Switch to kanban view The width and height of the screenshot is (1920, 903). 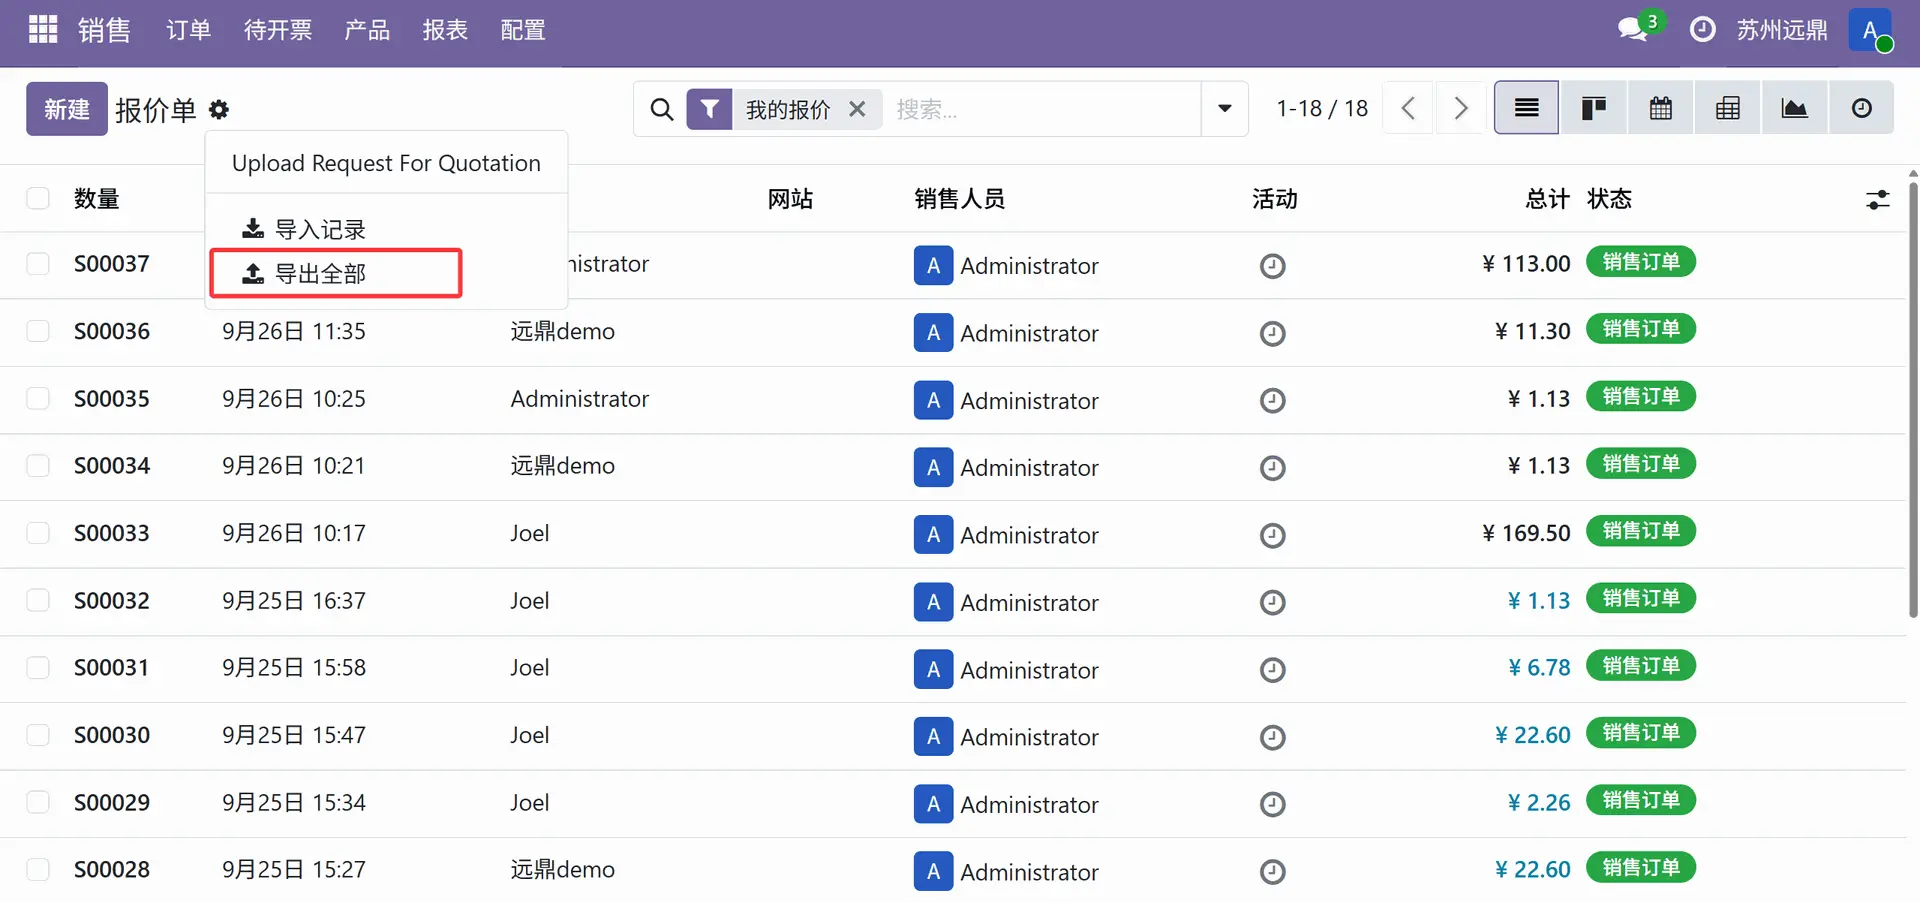pos(1593,108)
